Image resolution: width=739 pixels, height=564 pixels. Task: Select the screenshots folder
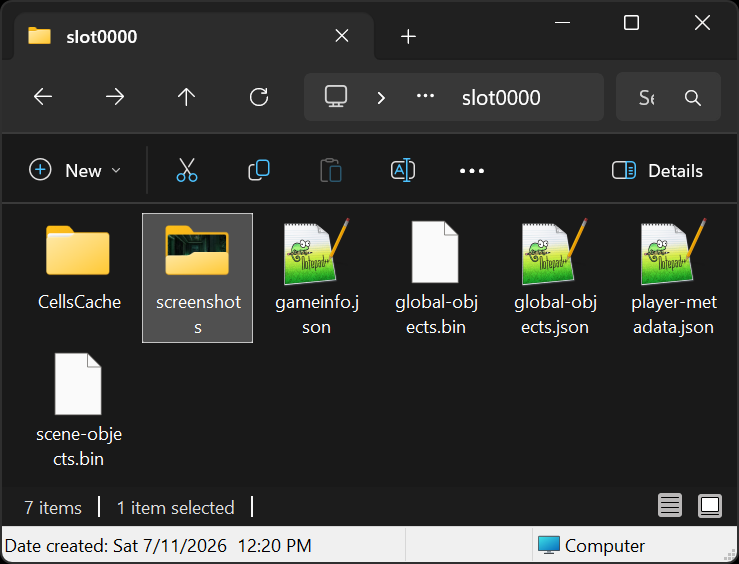click(x=197, y=278)
